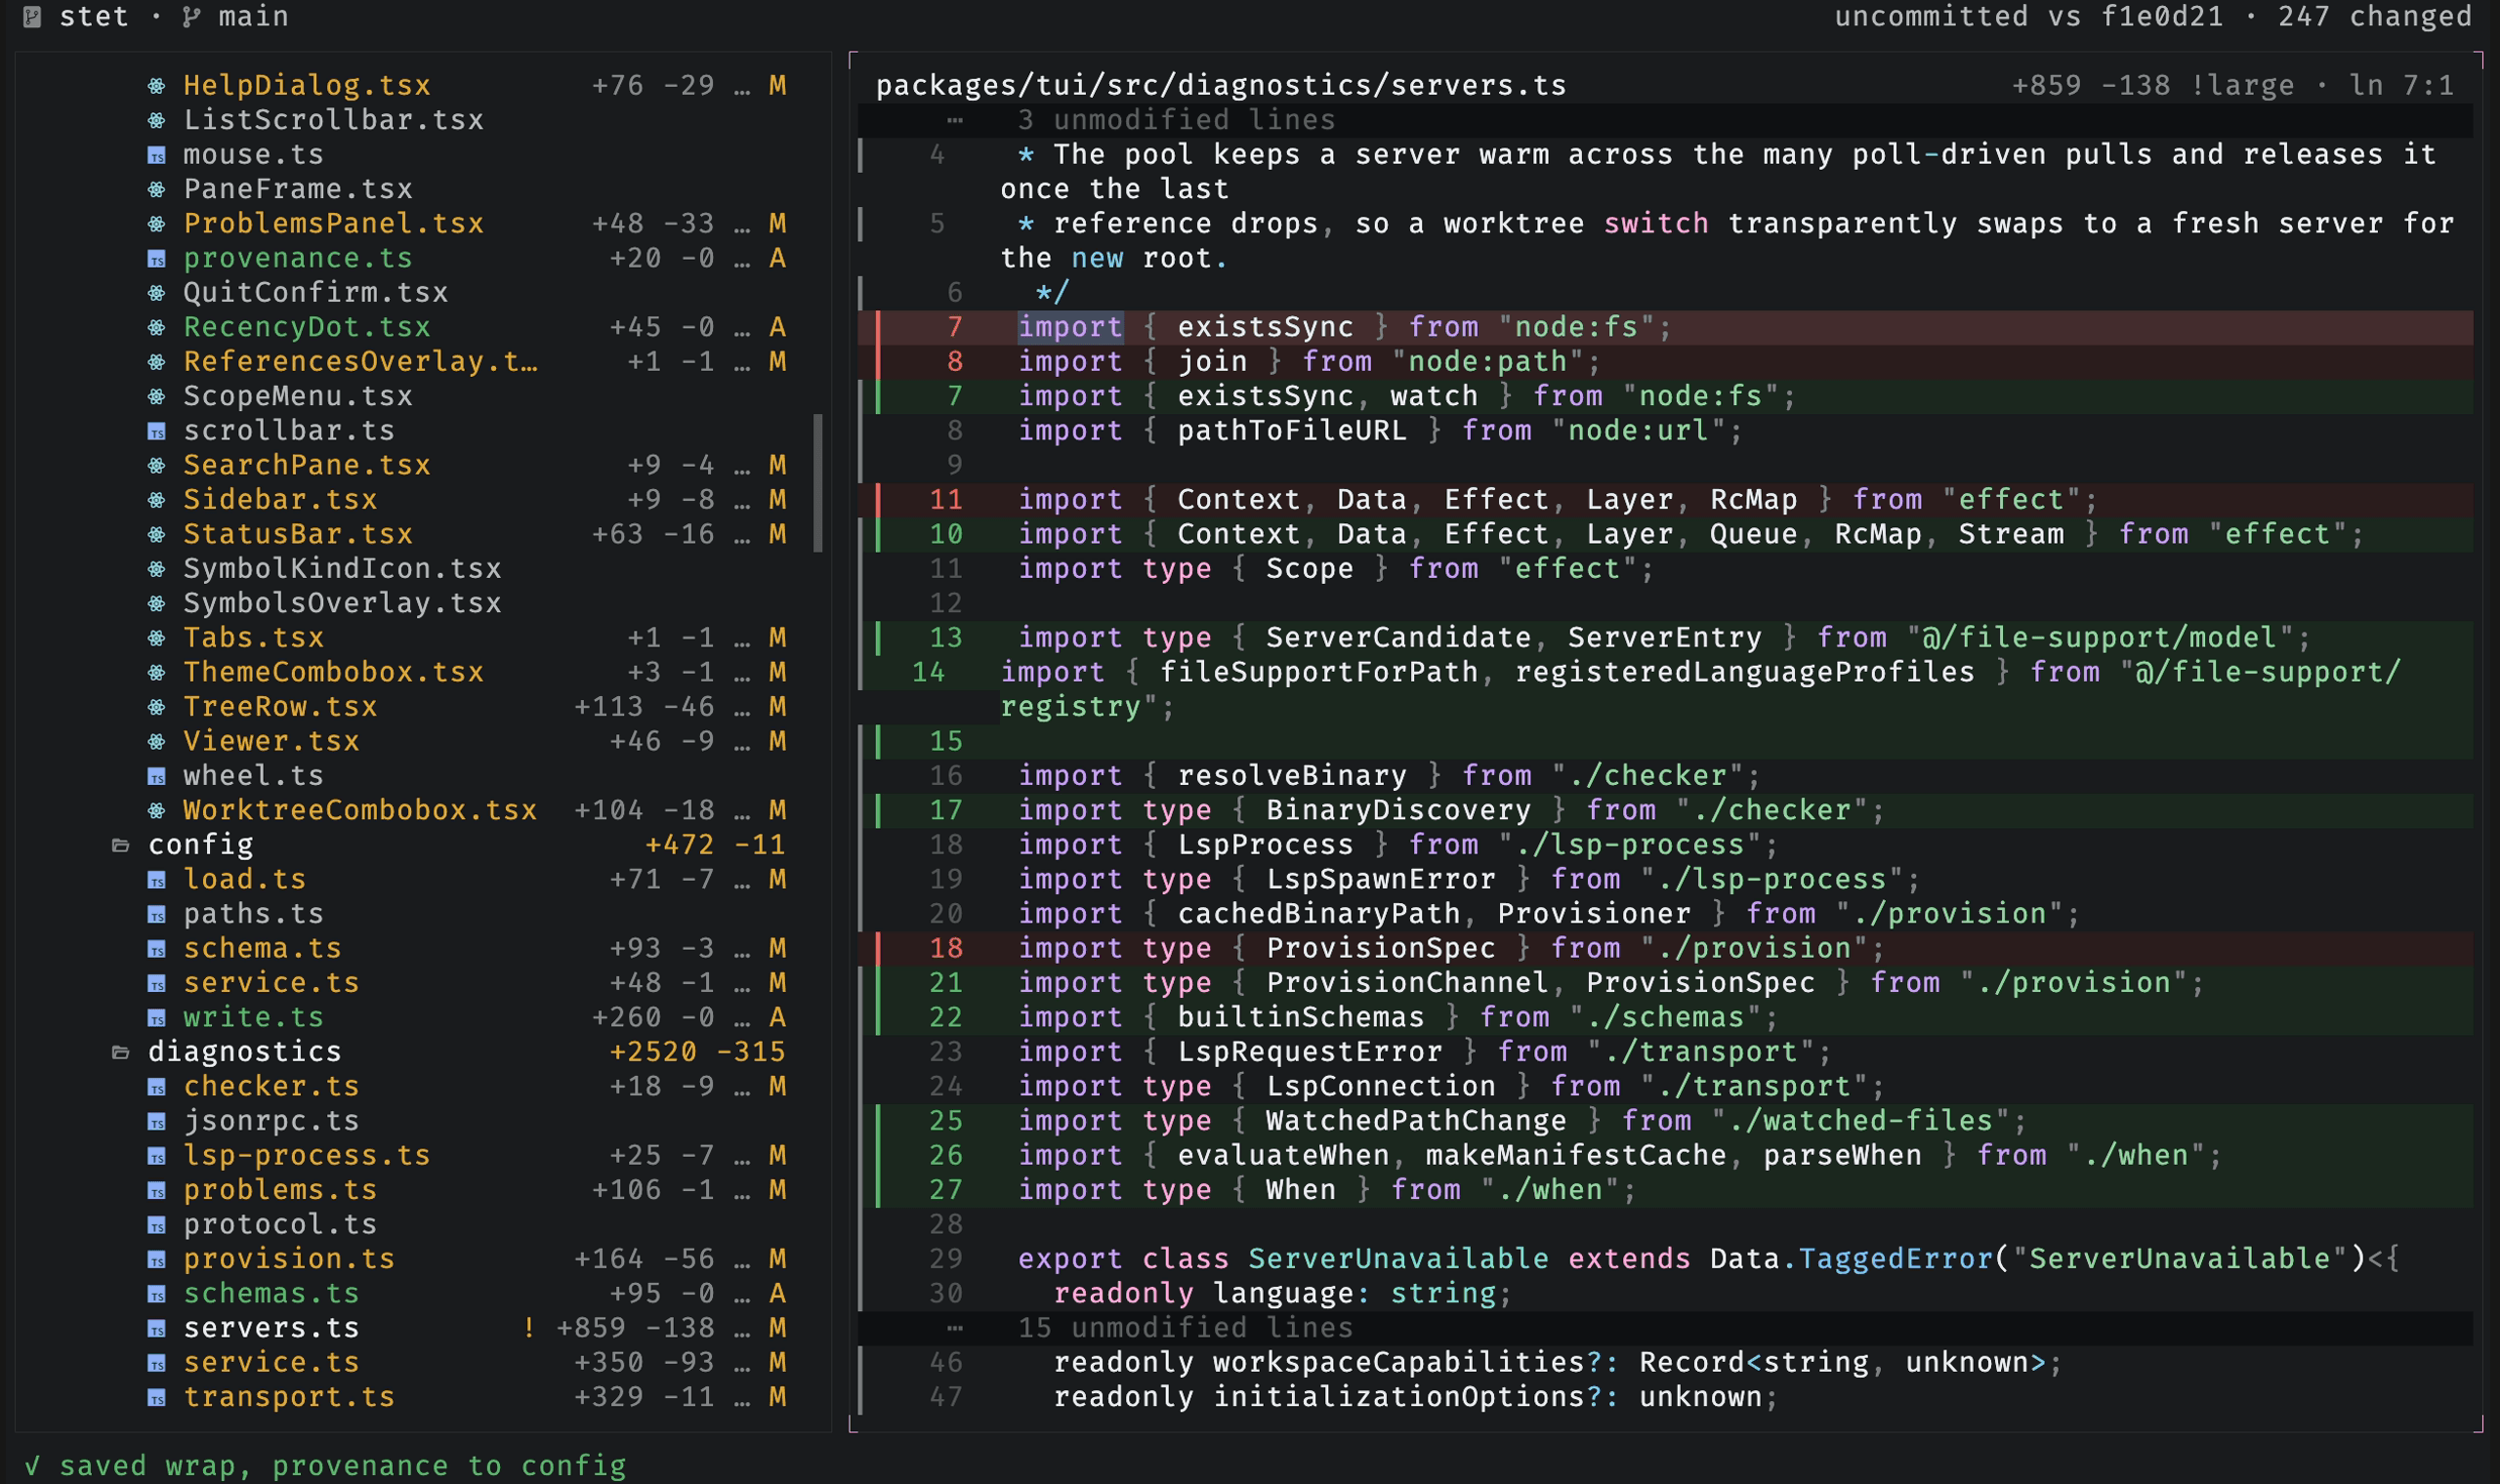Open PaneFrame.tsx in the file tree
Screen dimensions: 2500x1484
tap(298, 189)
